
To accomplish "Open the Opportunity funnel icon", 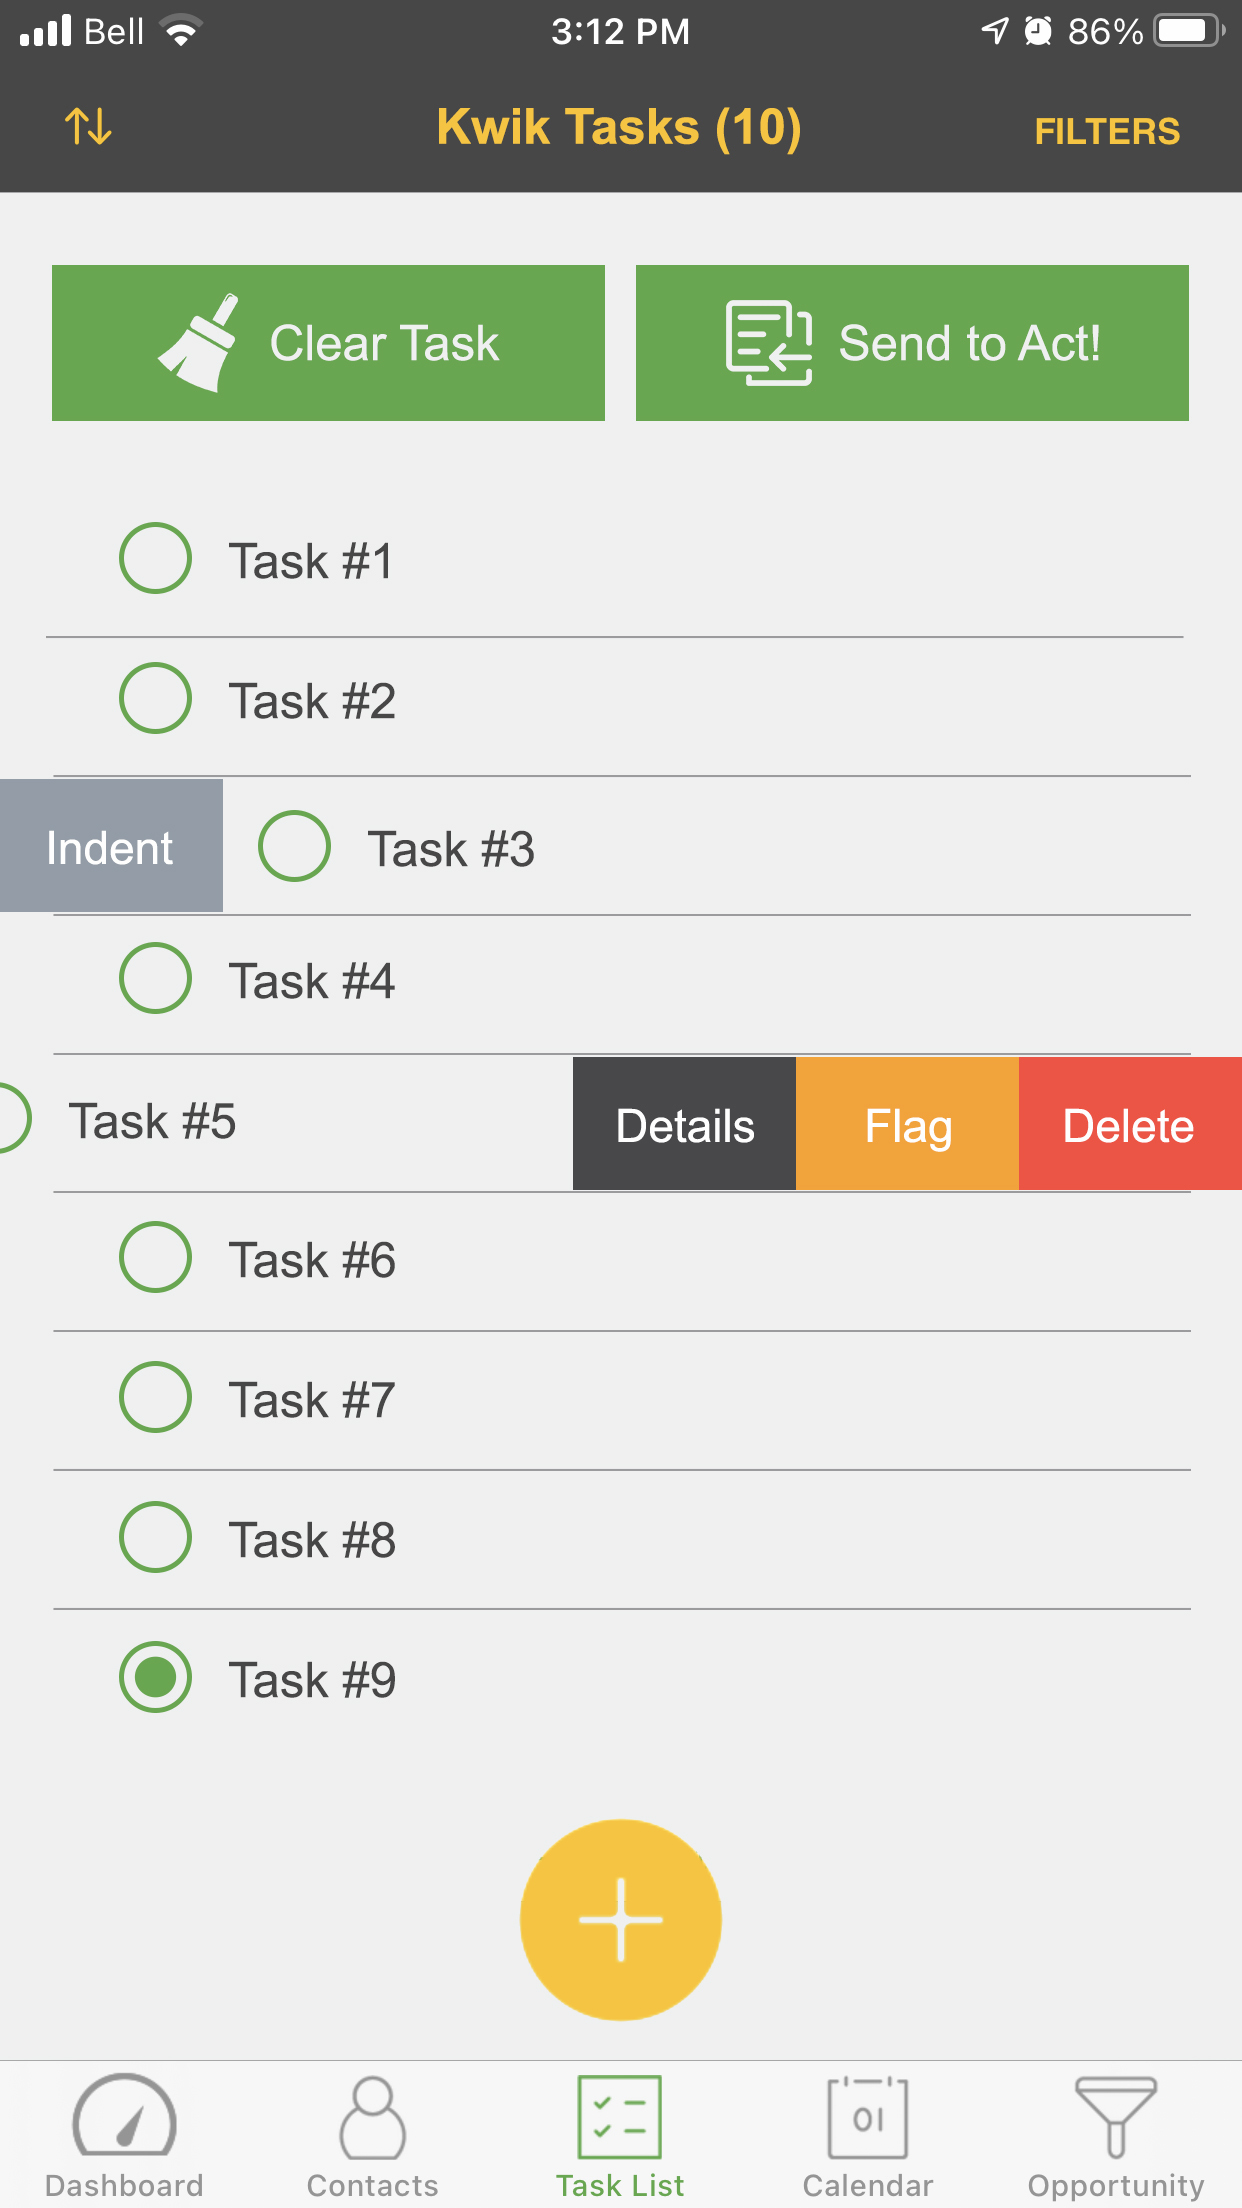I will 1116,2117.
